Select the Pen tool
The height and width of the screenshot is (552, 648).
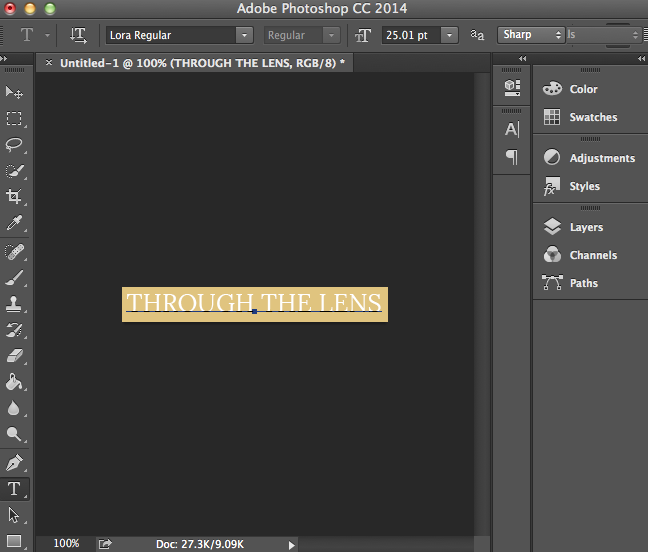pyautogui.click(x=14, y=463)
